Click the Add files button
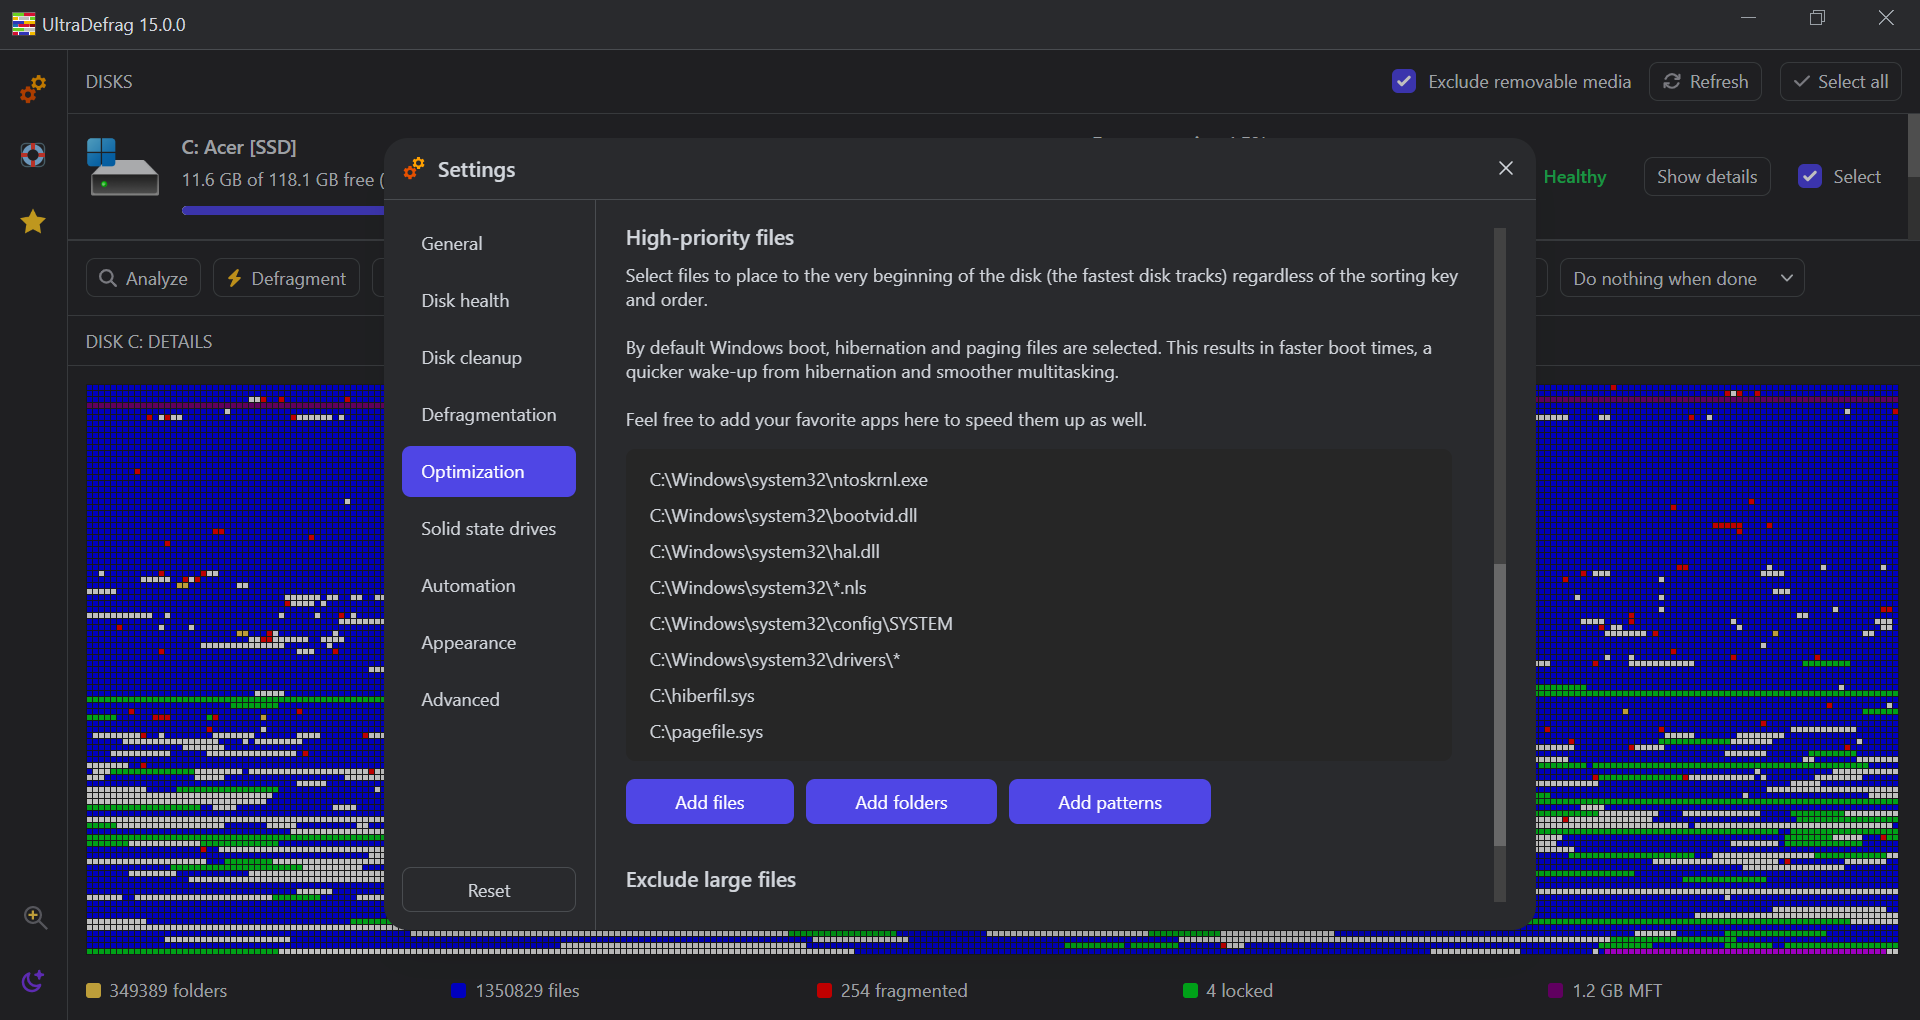1920x1020 pixels. point(709,802)
